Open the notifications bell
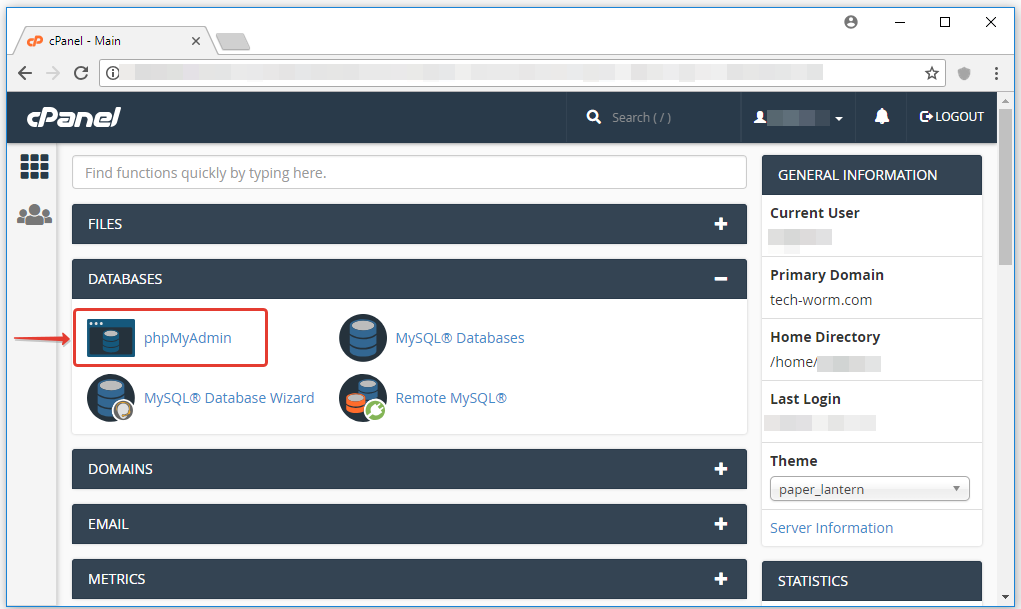1021x609 pixels. click(881, 117)
